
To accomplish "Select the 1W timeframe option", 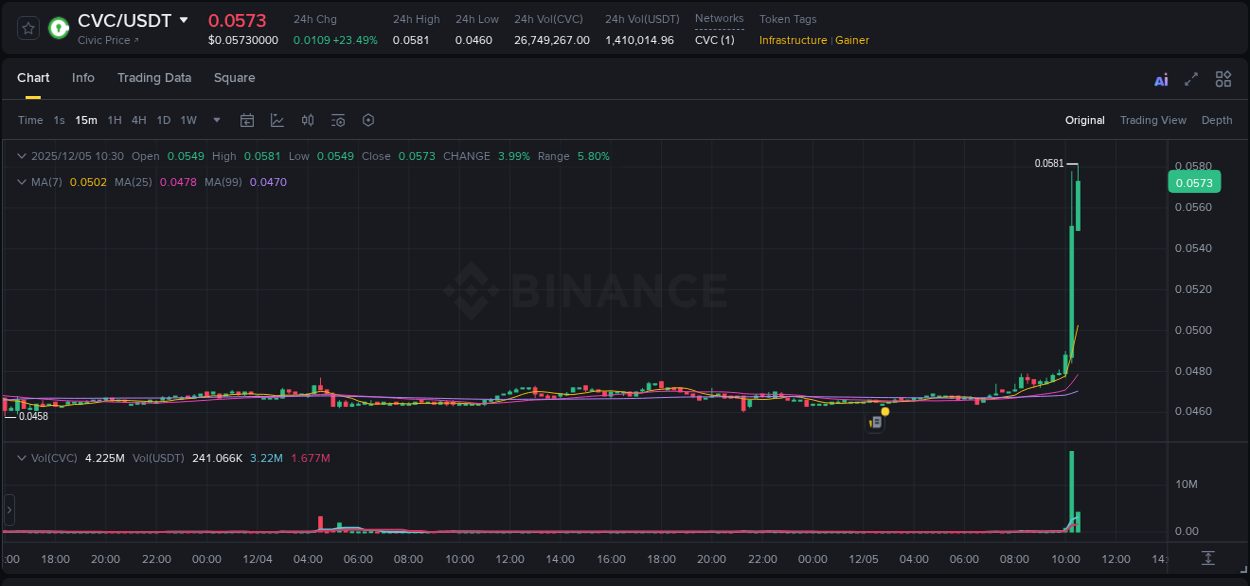I will coord(188,120).
